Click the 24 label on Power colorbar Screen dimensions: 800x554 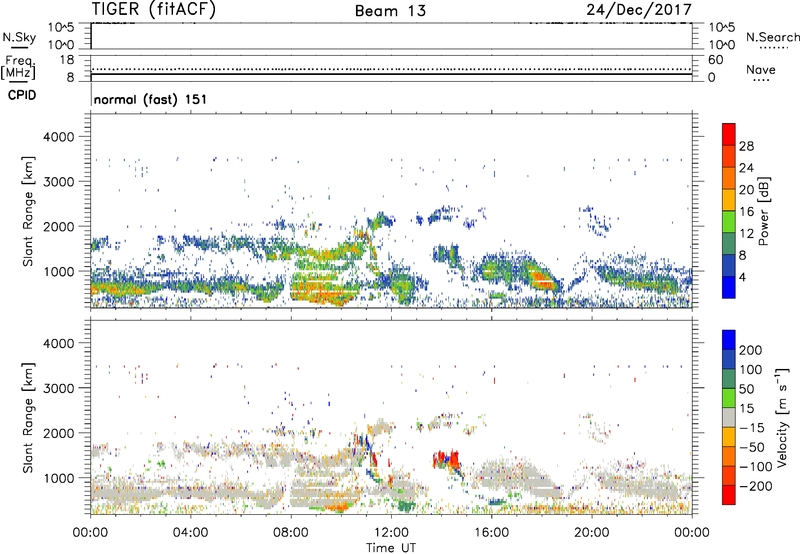(746, 168)
